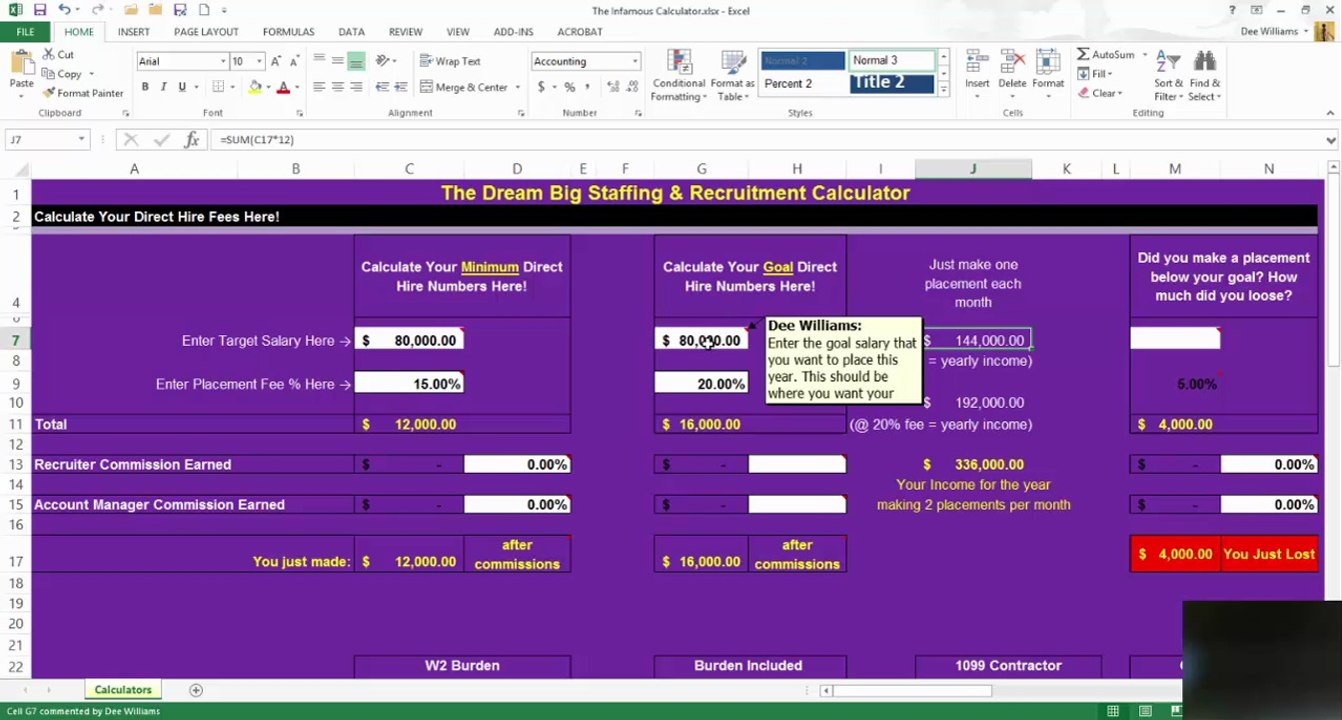This screenshot has width=1342, height=720.
Task: Open the Clear dropdown
Action: tap(1100, 93)
